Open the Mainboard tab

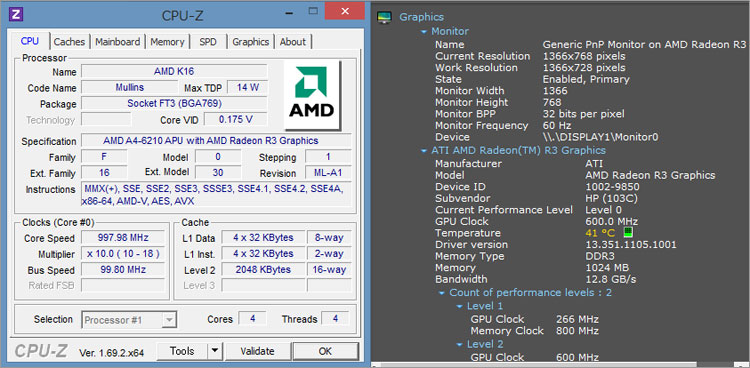(x=118, y=42)
